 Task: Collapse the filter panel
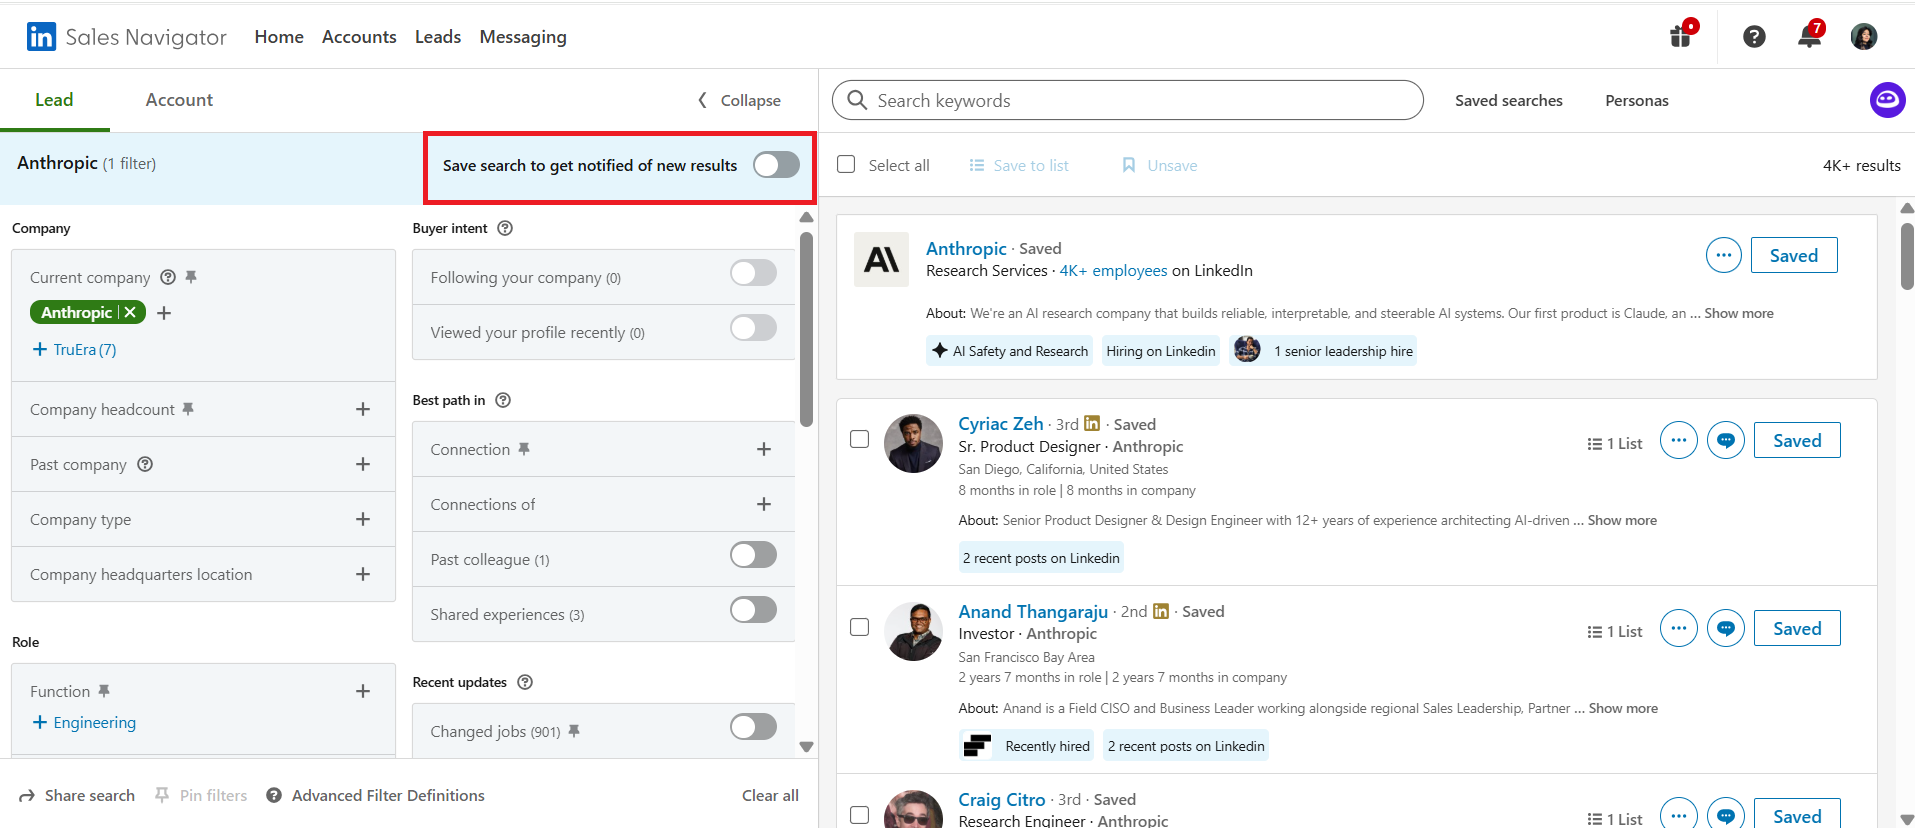739,100
